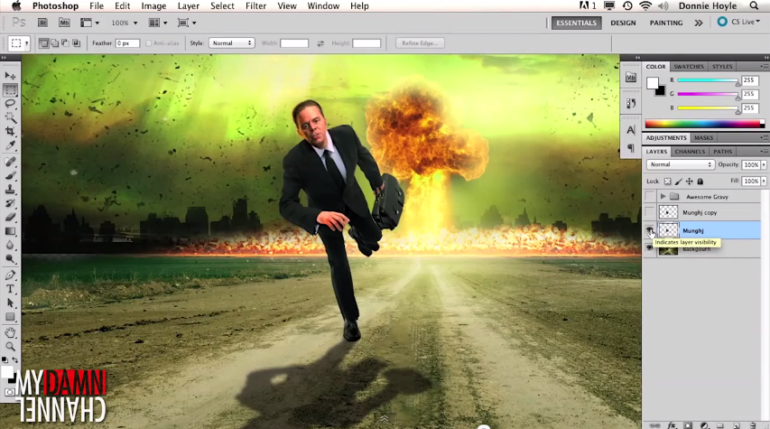Open the Filter menu
The width and height of the screenshot is (770, 429).
[255, 6]
